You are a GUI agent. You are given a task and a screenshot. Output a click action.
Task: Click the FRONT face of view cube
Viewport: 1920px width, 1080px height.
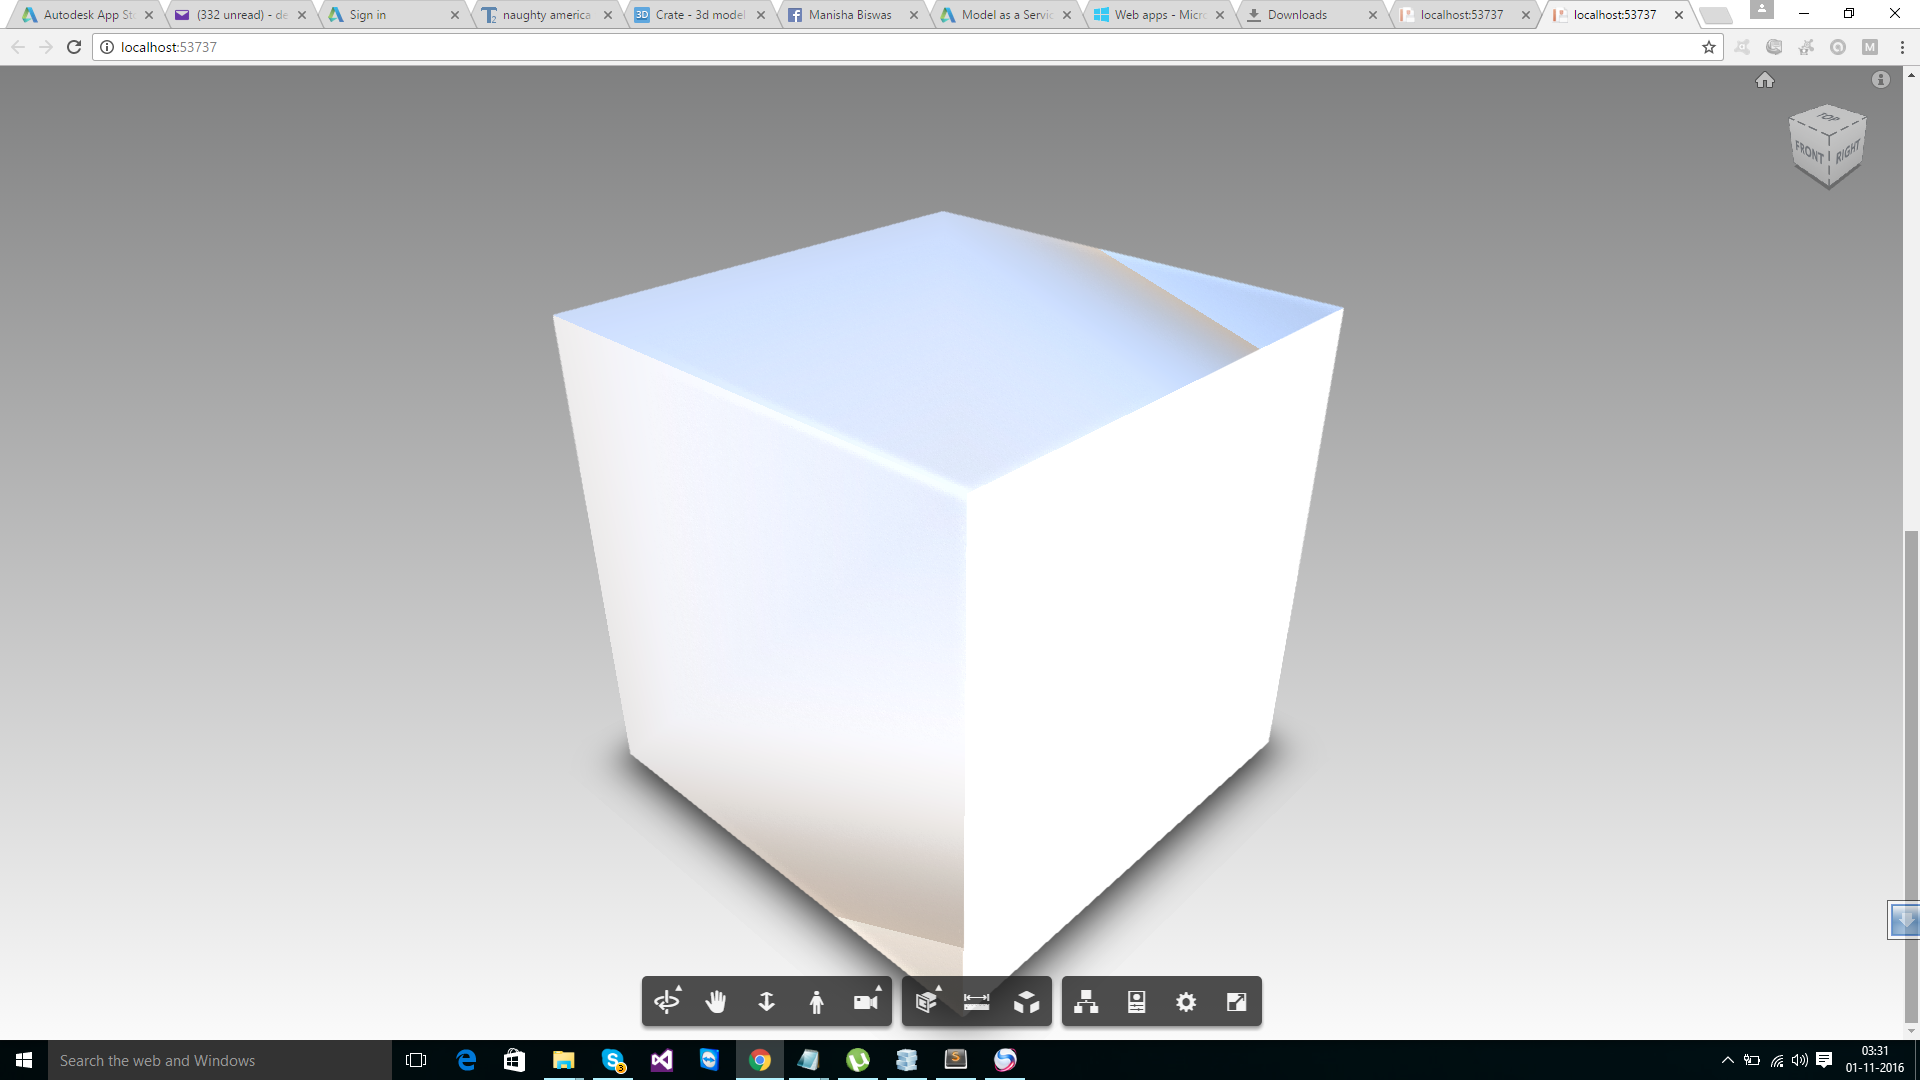coord(1808,153)
